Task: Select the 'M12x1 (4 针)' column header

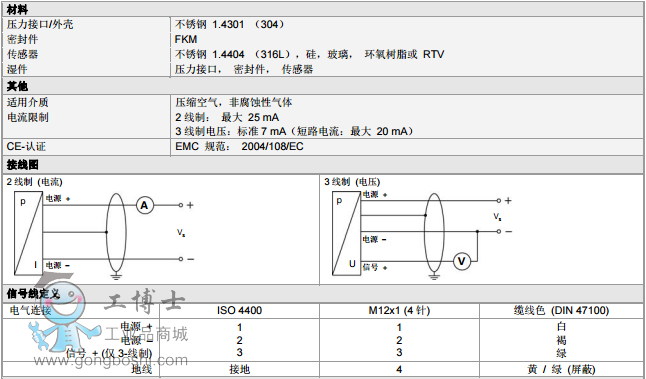Action: pos(399,310)
